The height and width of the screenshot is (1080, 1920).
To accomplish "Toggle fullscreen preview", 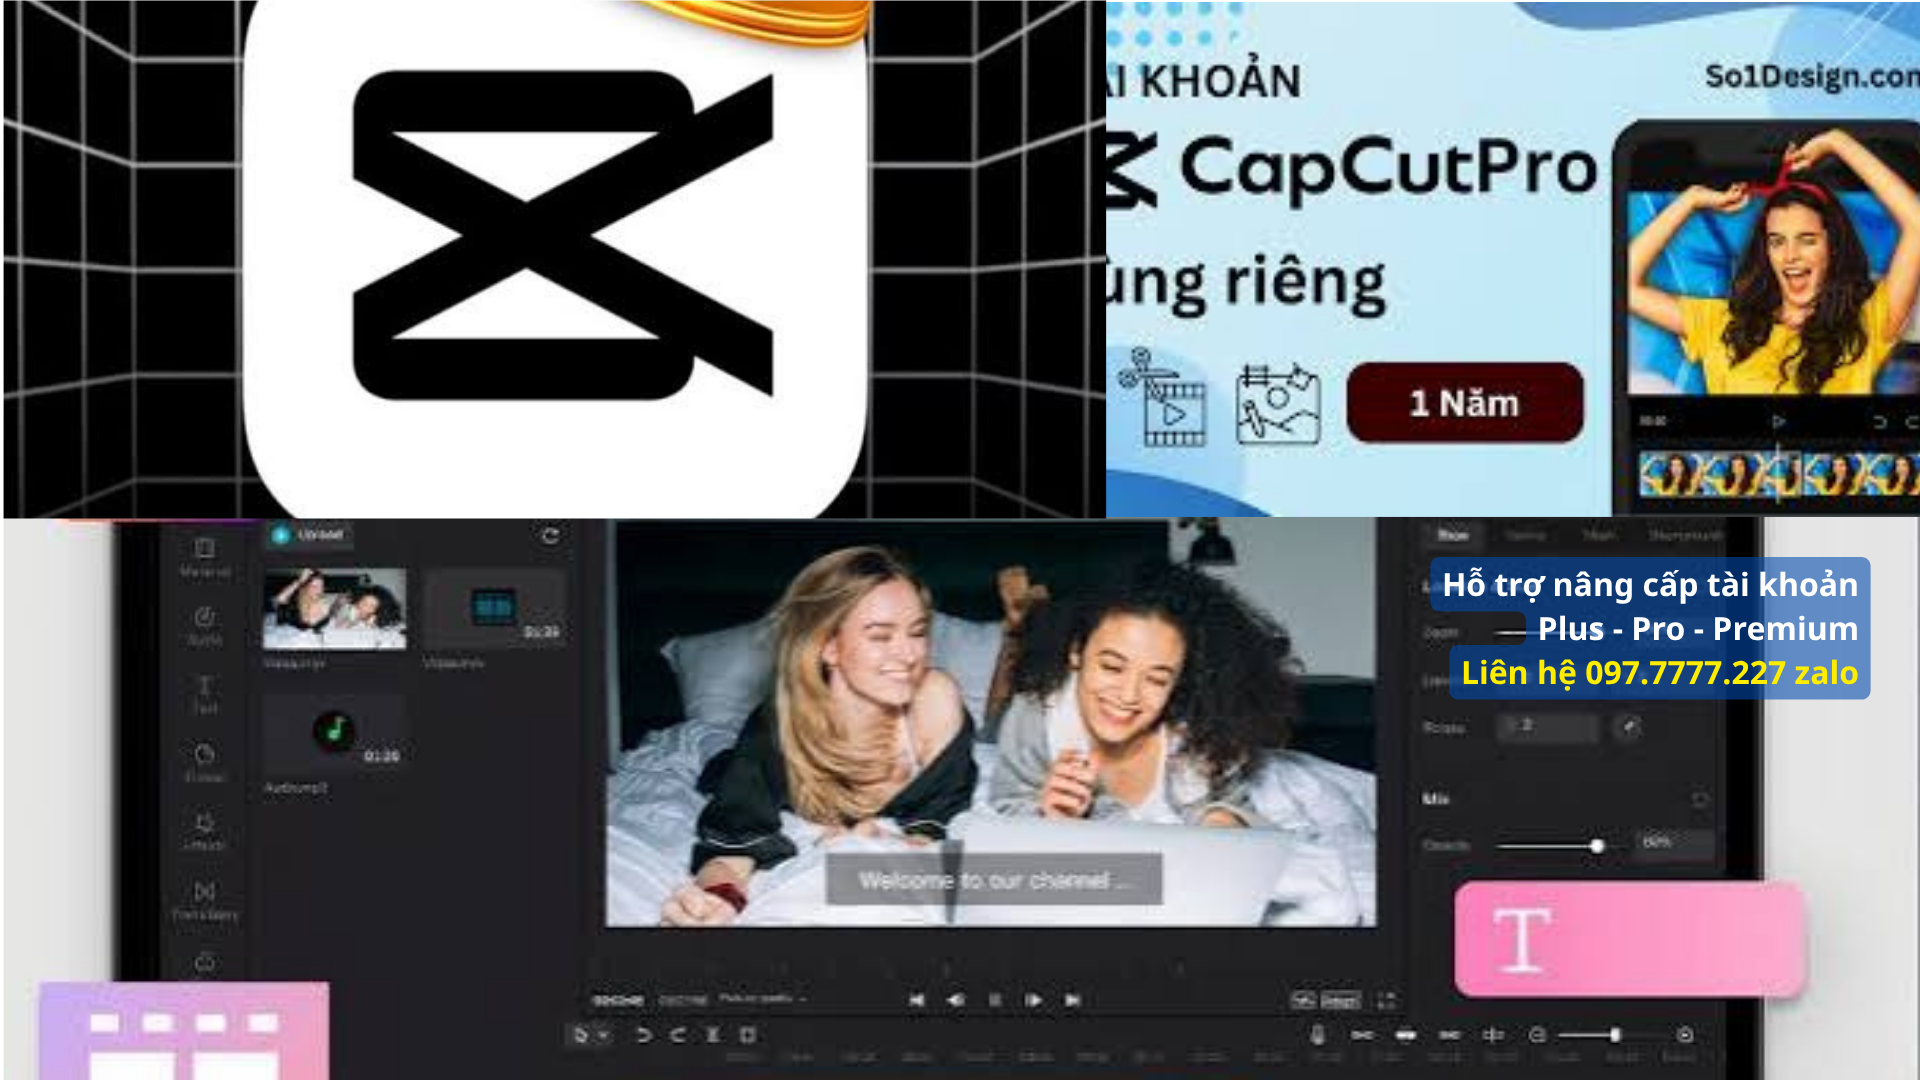I will [1386, 1000].
